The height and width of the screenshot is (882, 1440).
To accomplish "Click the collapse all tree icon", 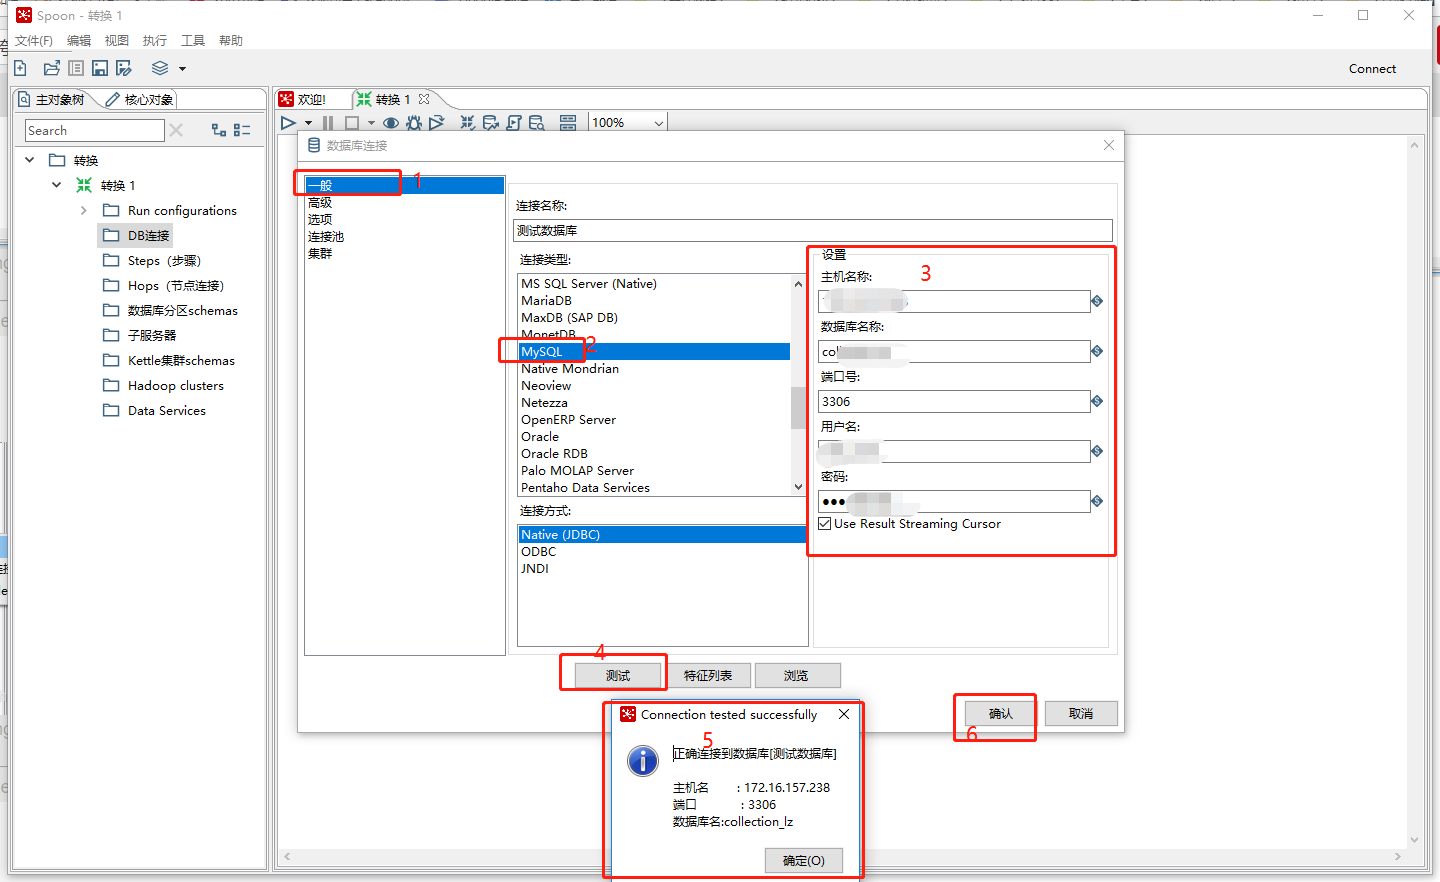I will tap(242, 130).
